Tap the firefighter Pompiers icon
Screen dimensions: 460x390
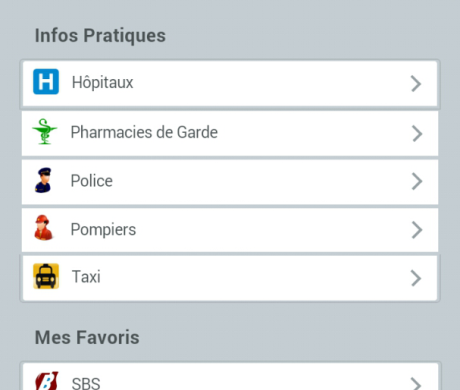43,228
